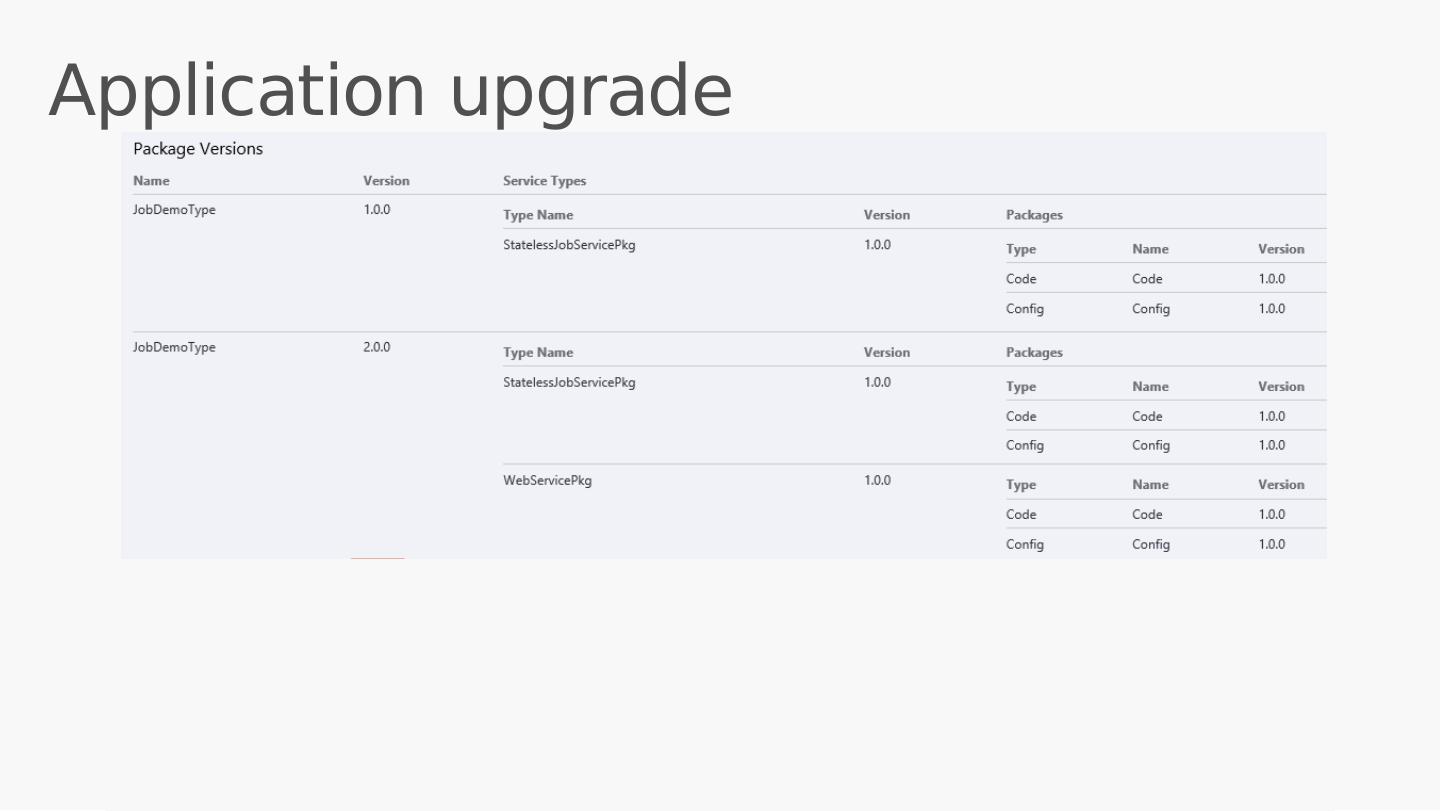Select JobDemoType in the version 1.0.0 row
Viewport: 1441px width, 811px height.
pos(174,210)
